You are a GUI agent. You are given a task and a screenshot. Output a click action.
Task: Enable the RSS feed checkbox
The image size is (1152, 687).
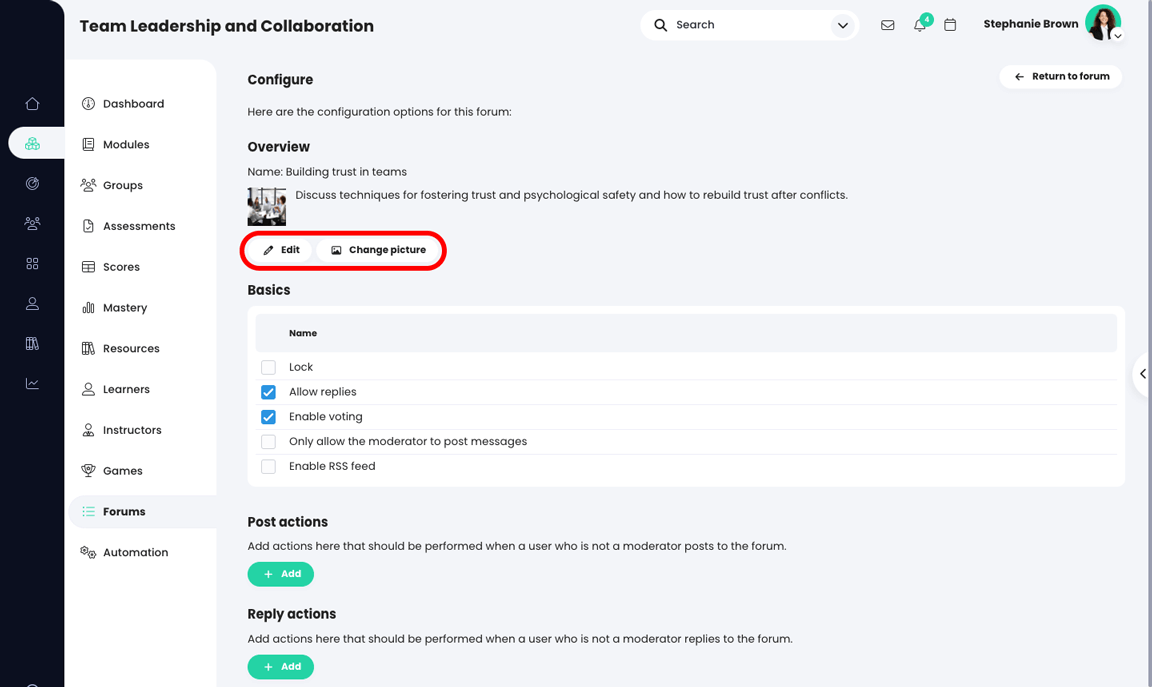268,466
